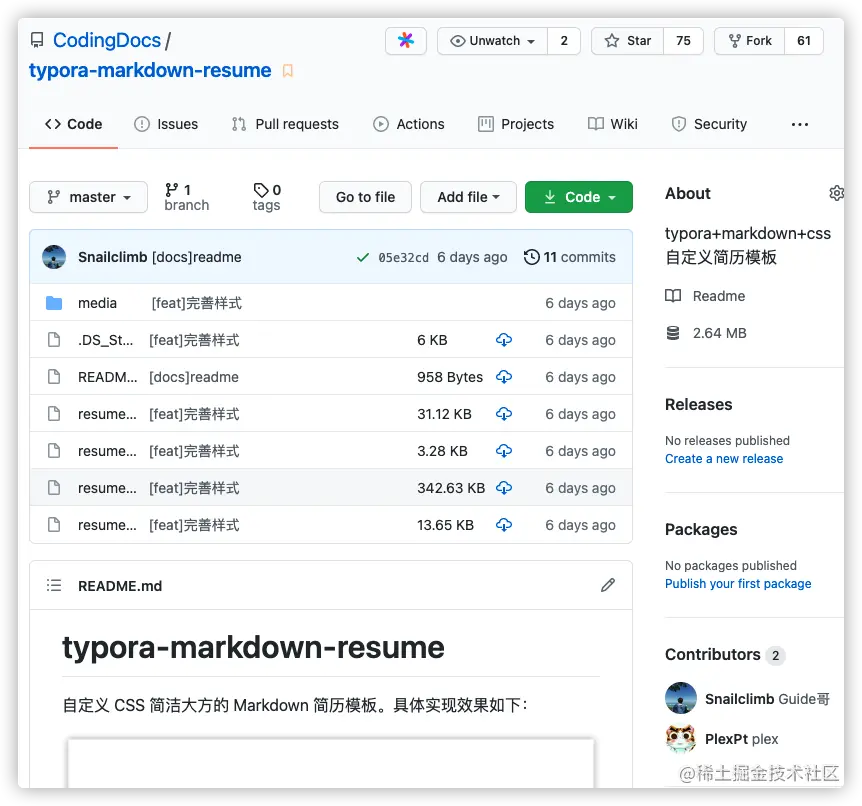Open the Wiki tab
862x806 pixels.
(612, 124)
